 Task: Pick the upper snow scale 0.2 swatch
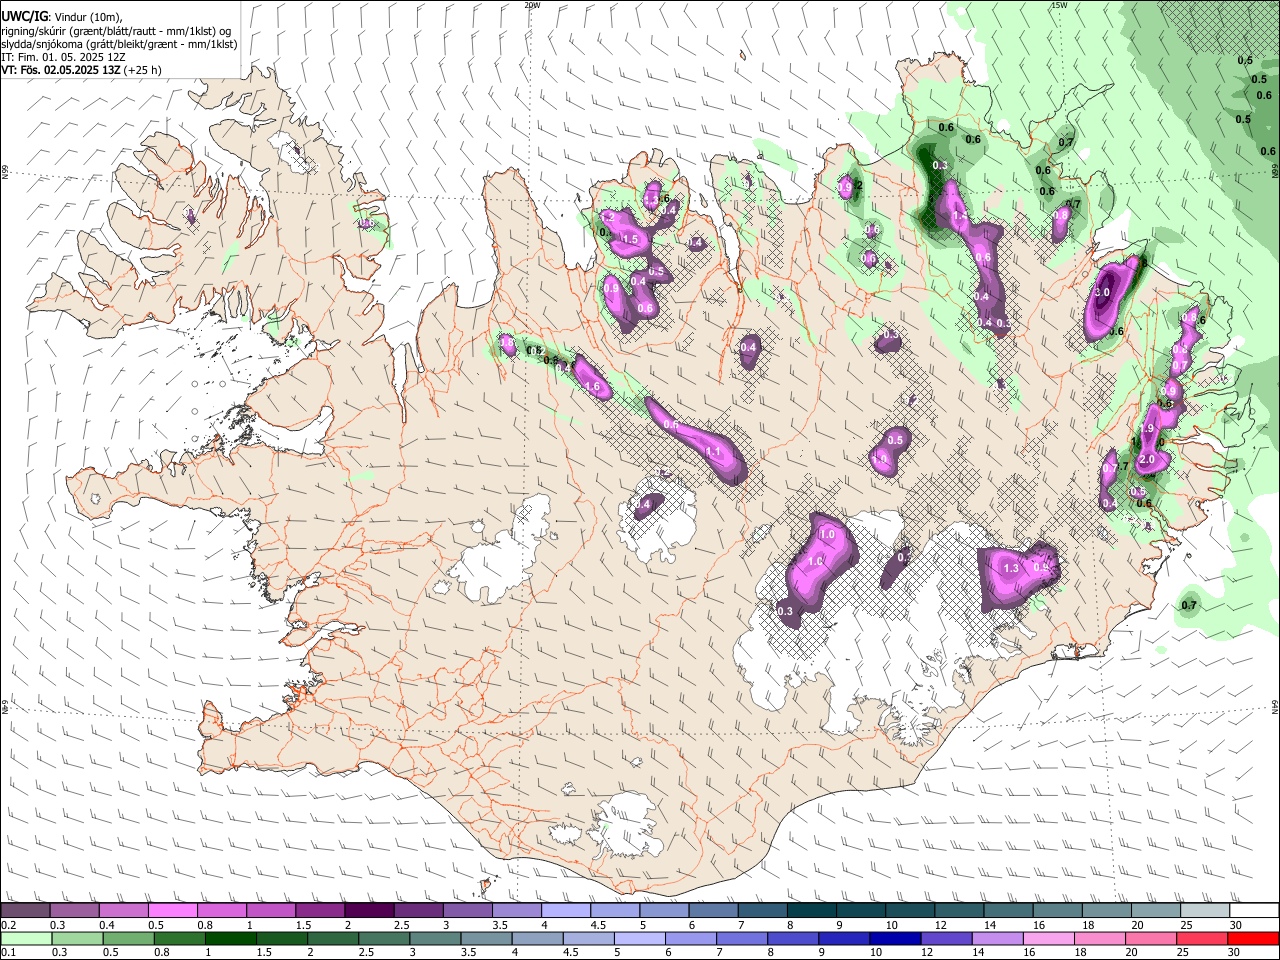coord(25,911)
